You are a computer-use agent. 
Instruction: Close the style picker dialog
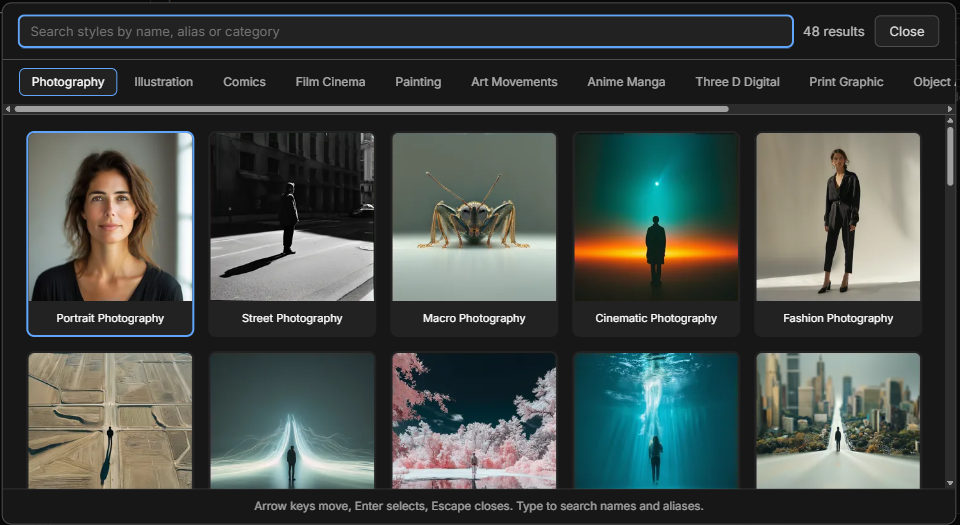pyautogui.click(x=906, y=31)
